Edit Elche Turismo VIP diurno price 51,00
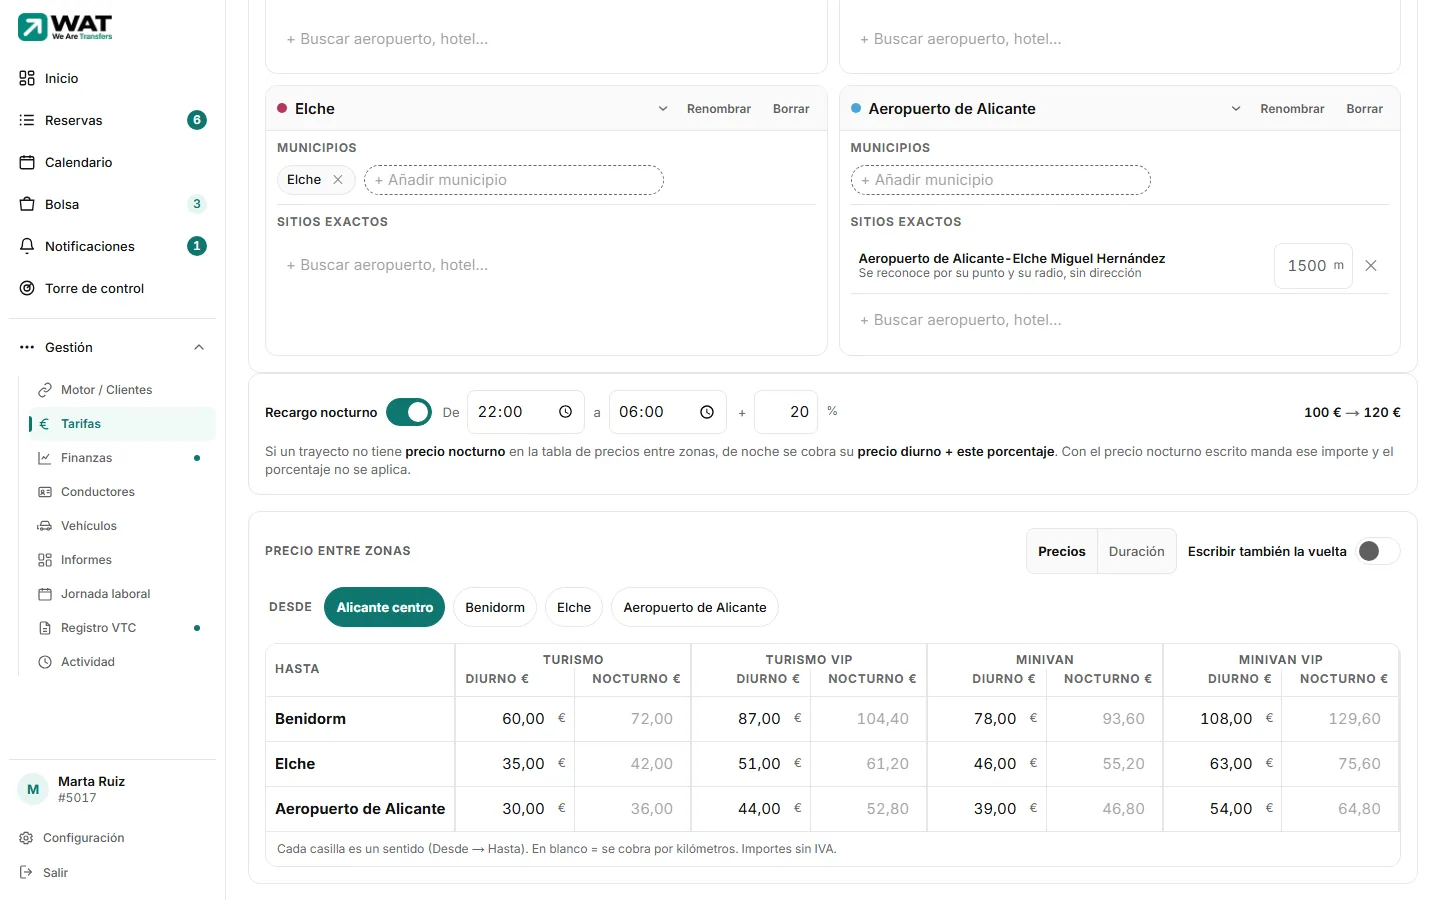This screenshot has width=1440, height=900. (x=750, y=764)
